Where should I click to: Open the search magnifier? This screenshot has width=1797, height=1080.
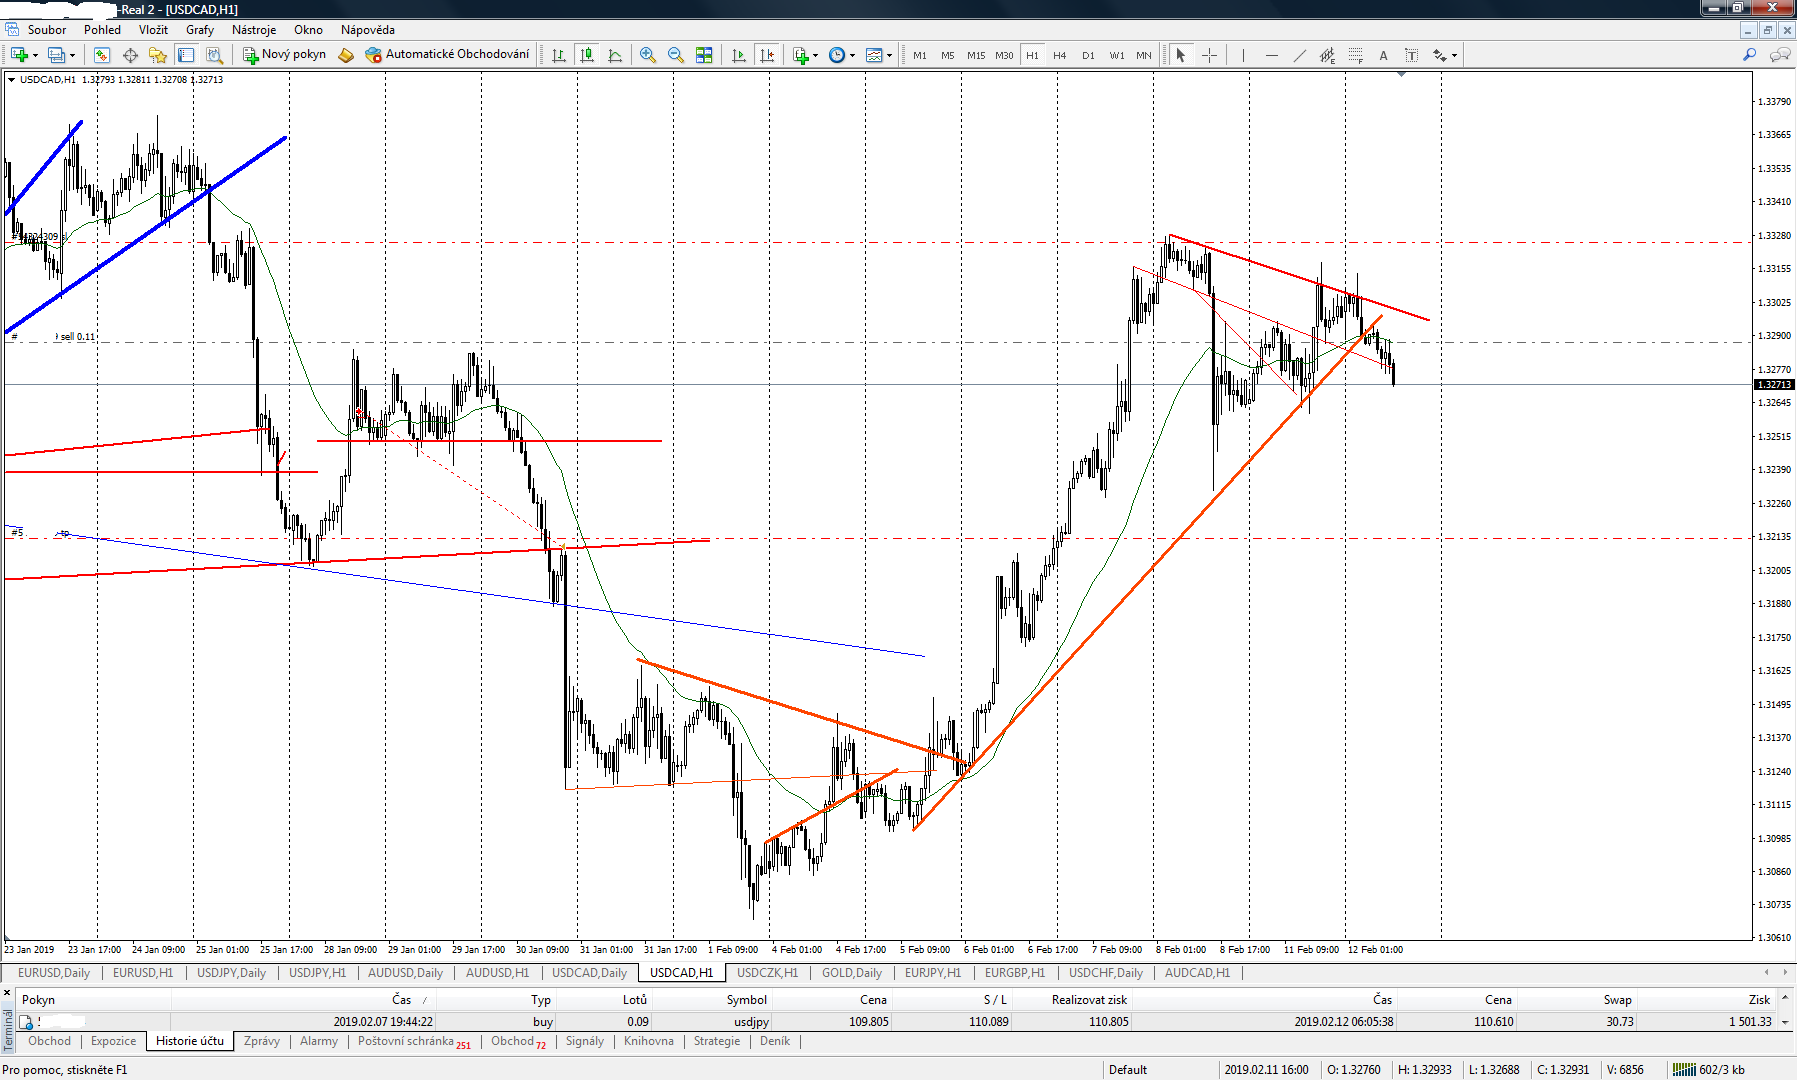[x=1749, y=55]
